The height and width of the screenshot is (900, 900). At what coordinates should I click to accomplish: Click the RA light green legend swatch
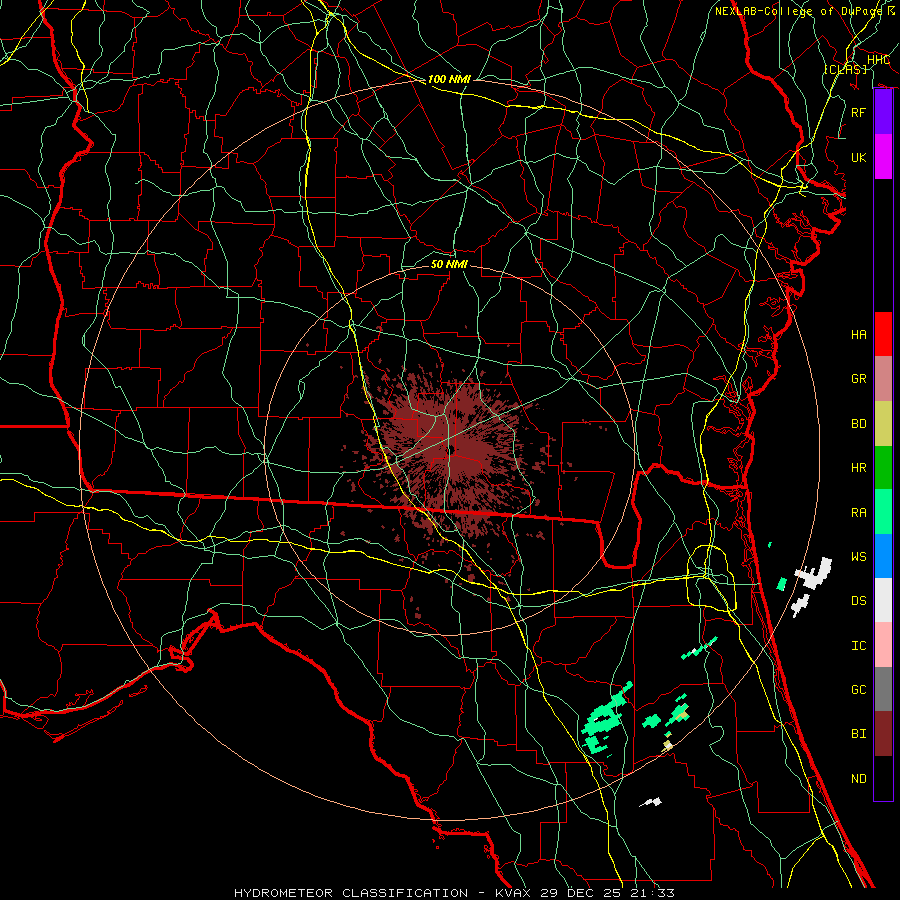click(883, 511)
